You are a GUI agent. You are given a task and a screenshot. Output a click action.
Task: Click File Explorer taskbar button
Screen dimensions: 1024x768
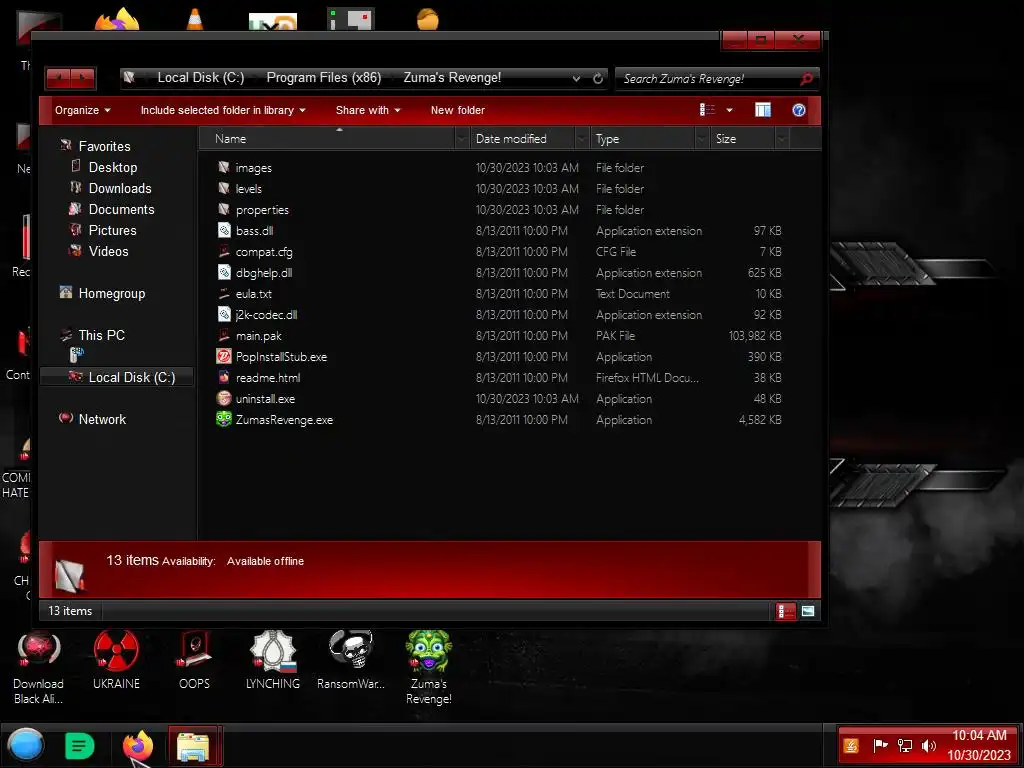(194, 746)
